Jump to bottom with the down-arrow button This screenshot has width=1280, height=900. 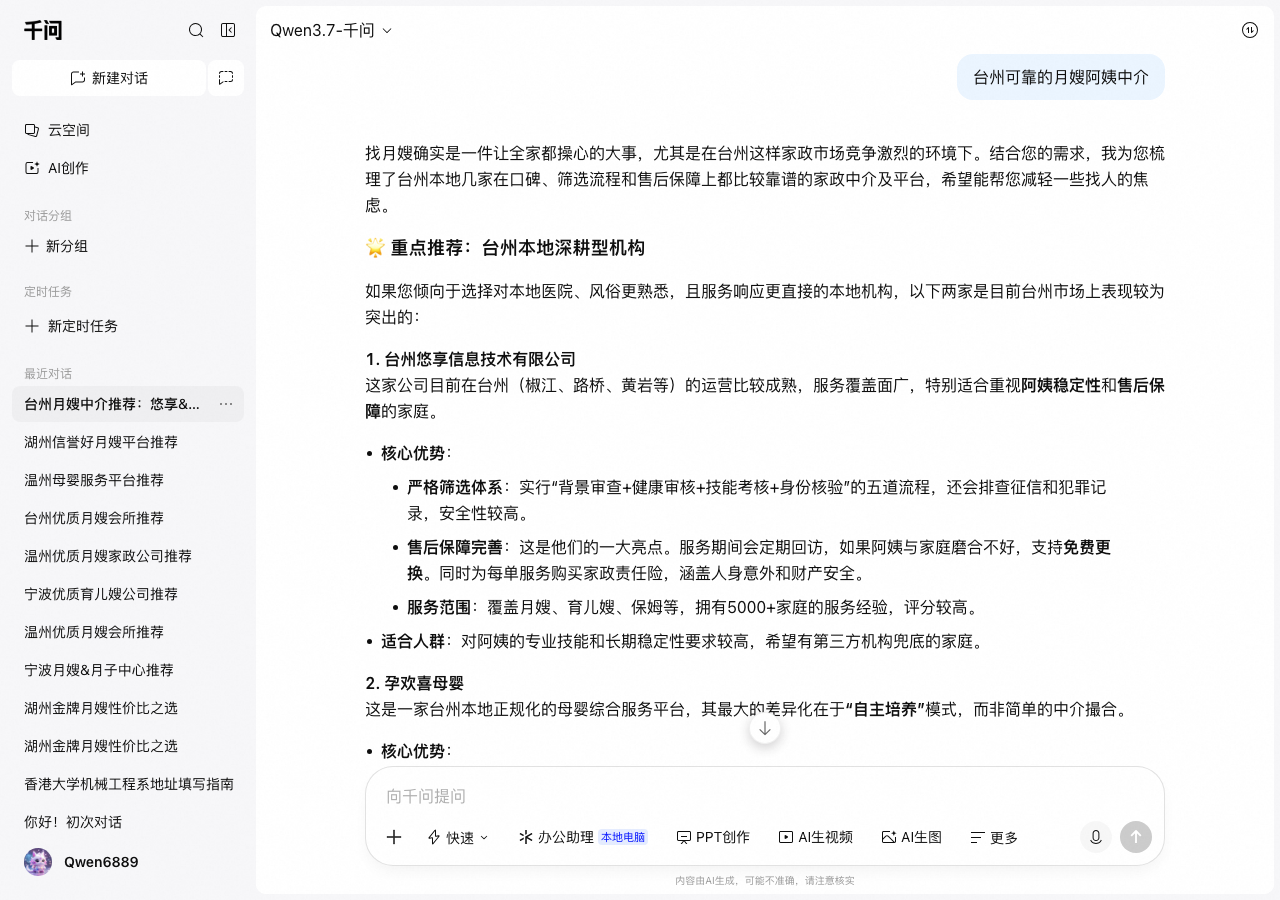[x=765, y=728]
